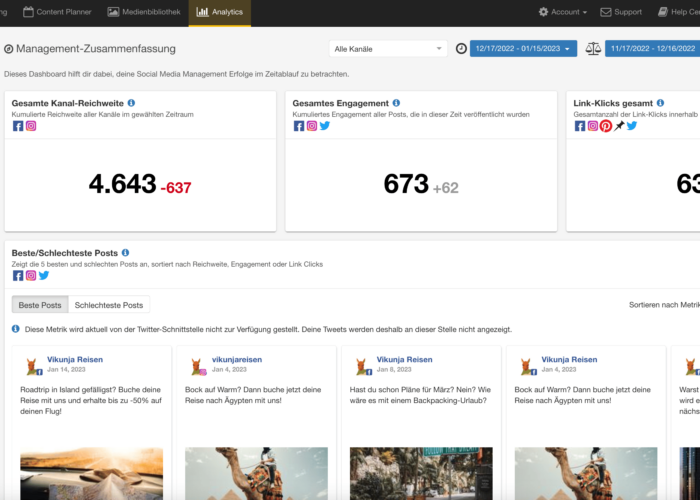Click the Help Center book icon
This screenshot has height=500, width=700.
[663, 12]
